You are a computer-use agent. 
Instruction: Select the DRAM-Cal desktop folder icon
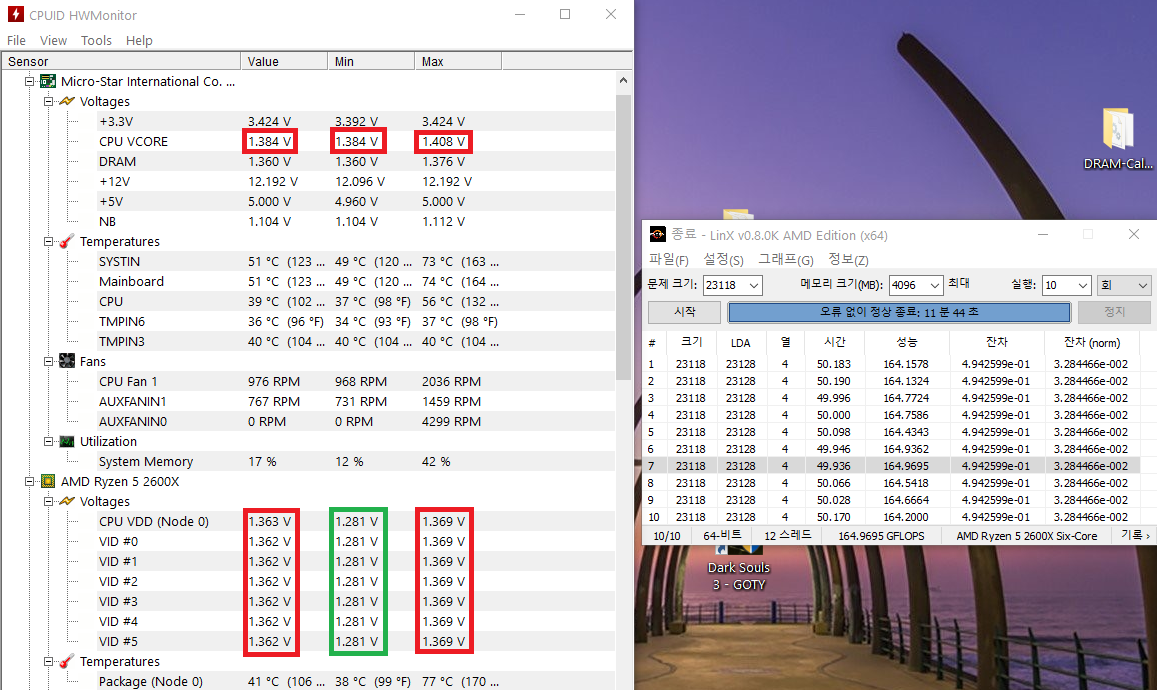(1118, 139)
